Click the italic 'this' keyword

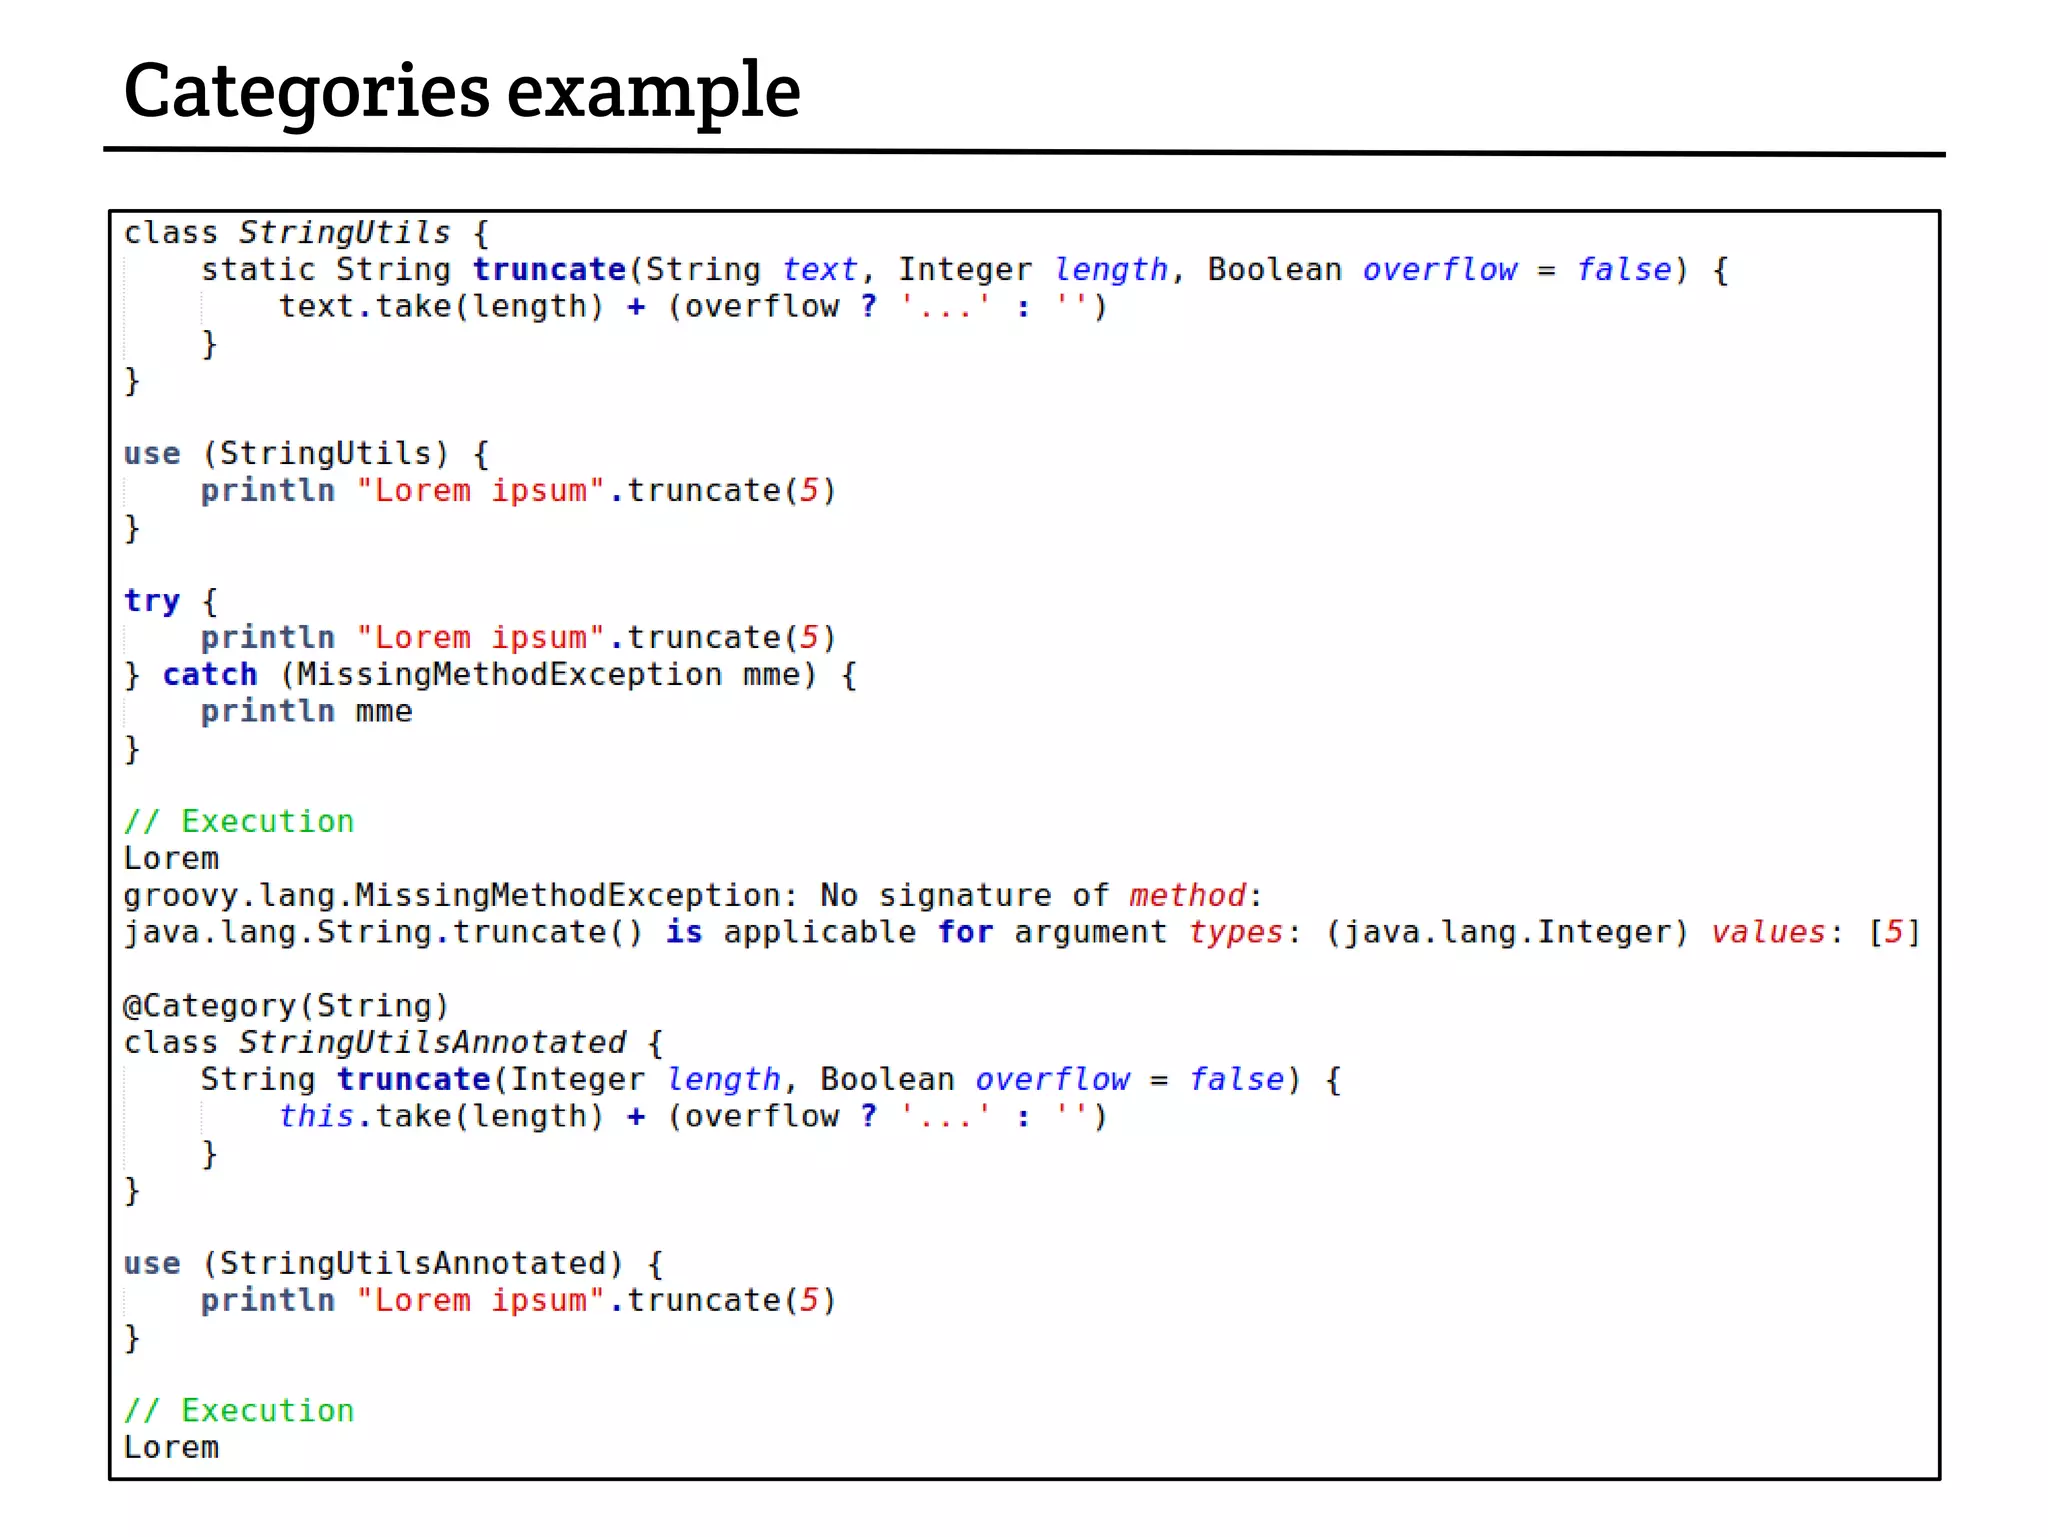(x=316, y=1117)
